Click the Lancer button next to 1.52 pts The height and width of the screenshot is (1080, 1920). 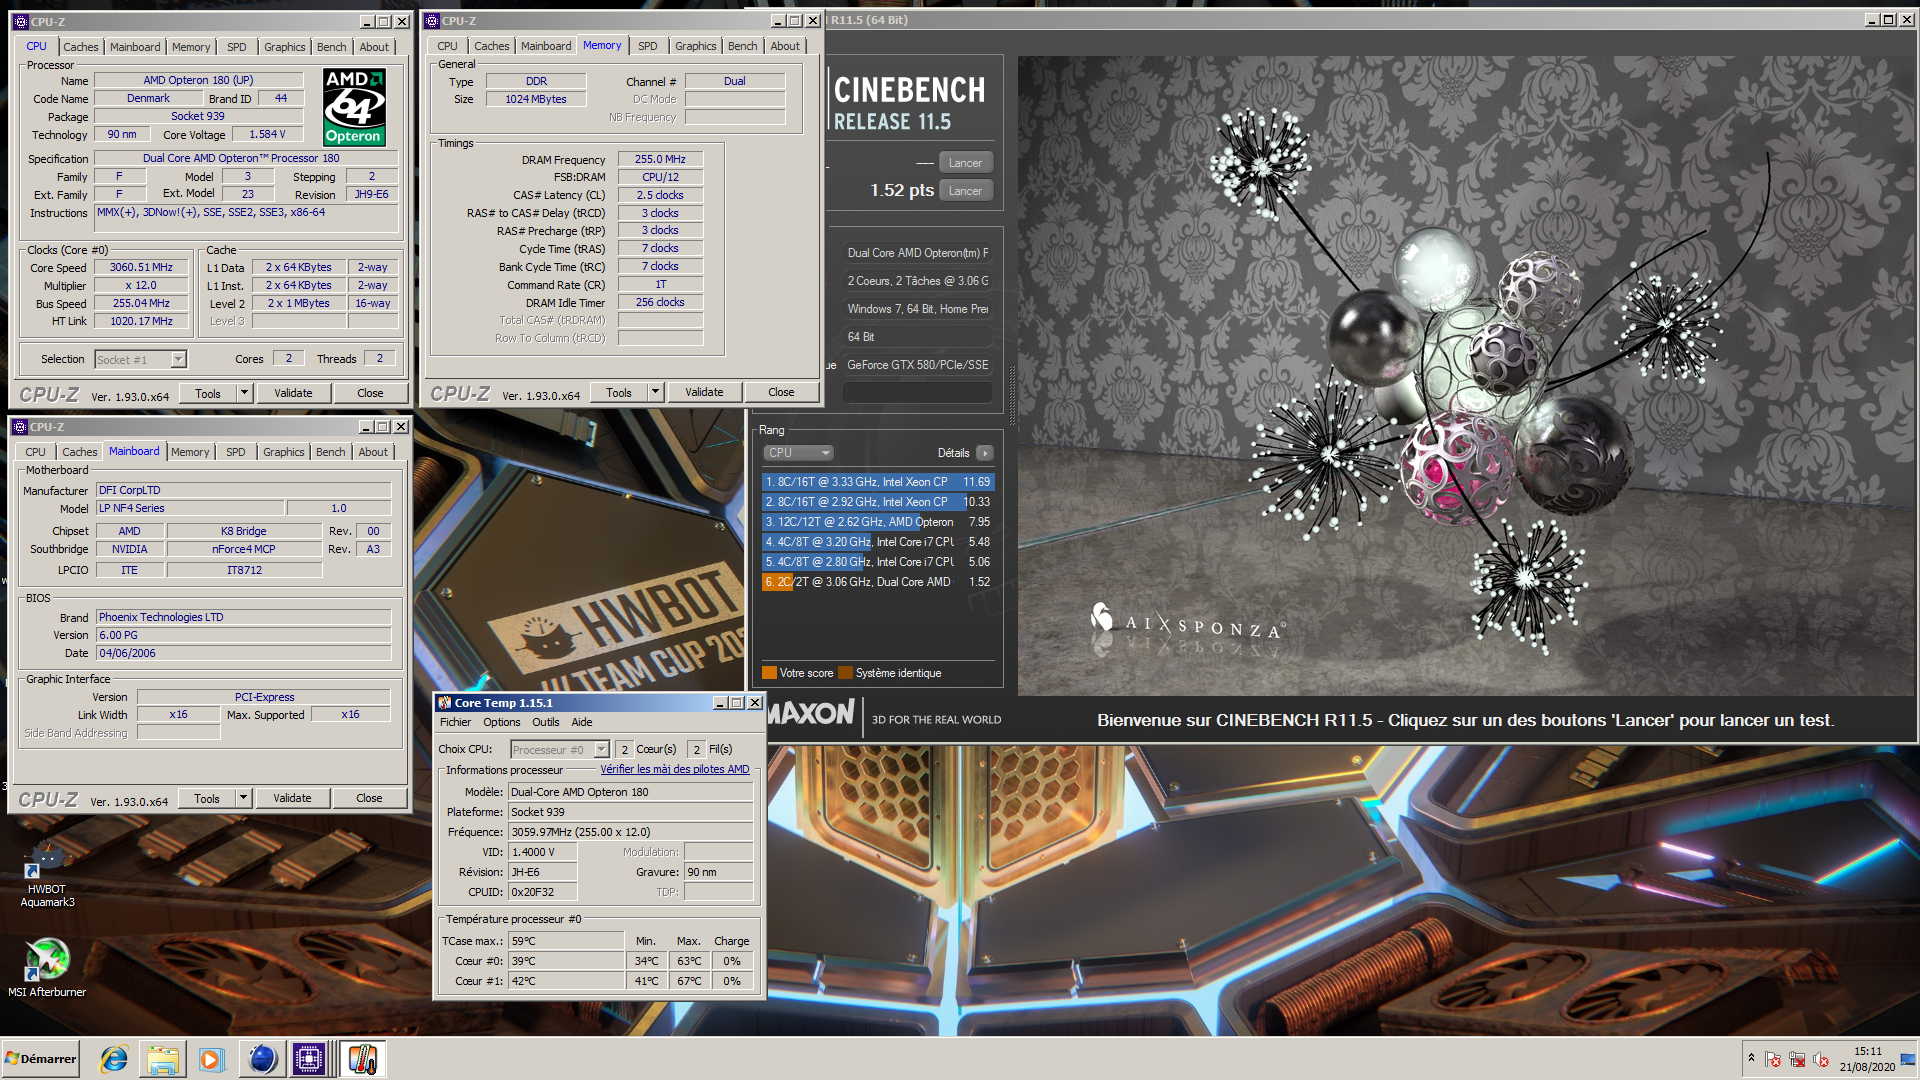tap(966, 191)
